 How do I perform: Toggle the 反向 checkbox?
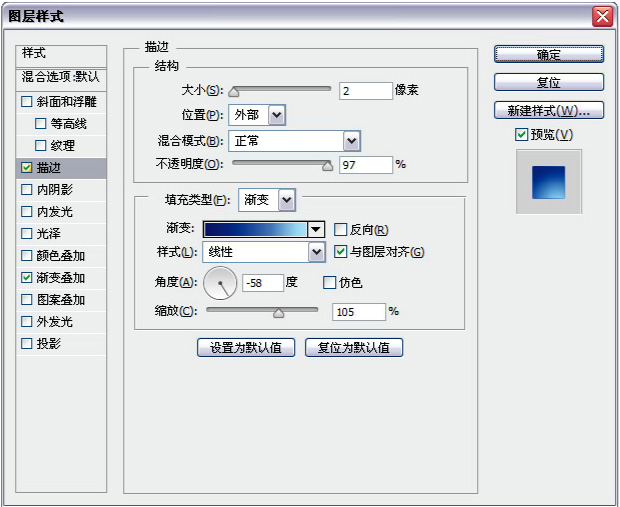(x=341, y=230)
